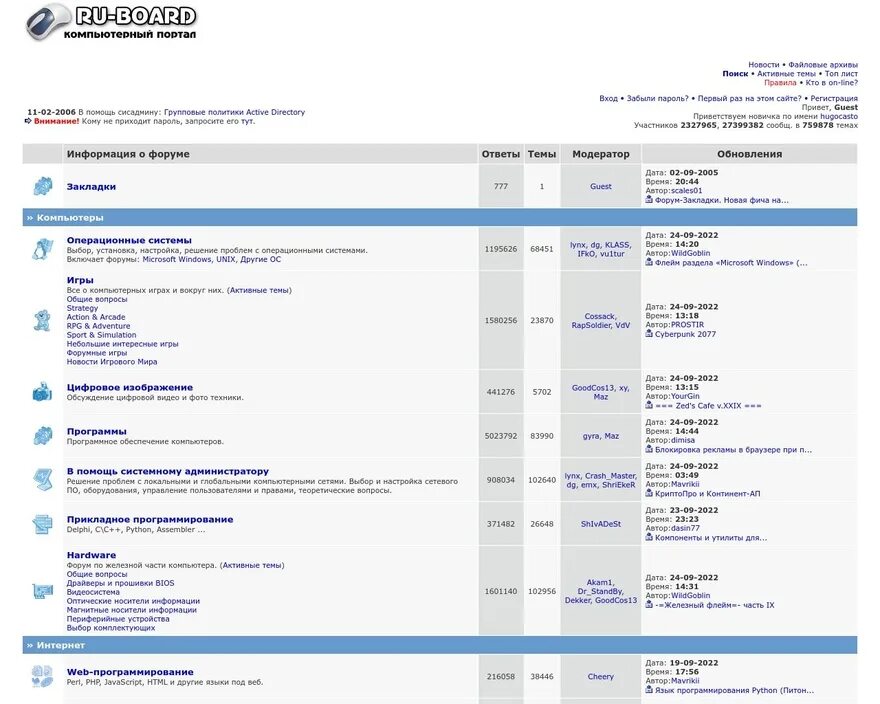Open the Операционные системы forum

click(x=129, y=240)
